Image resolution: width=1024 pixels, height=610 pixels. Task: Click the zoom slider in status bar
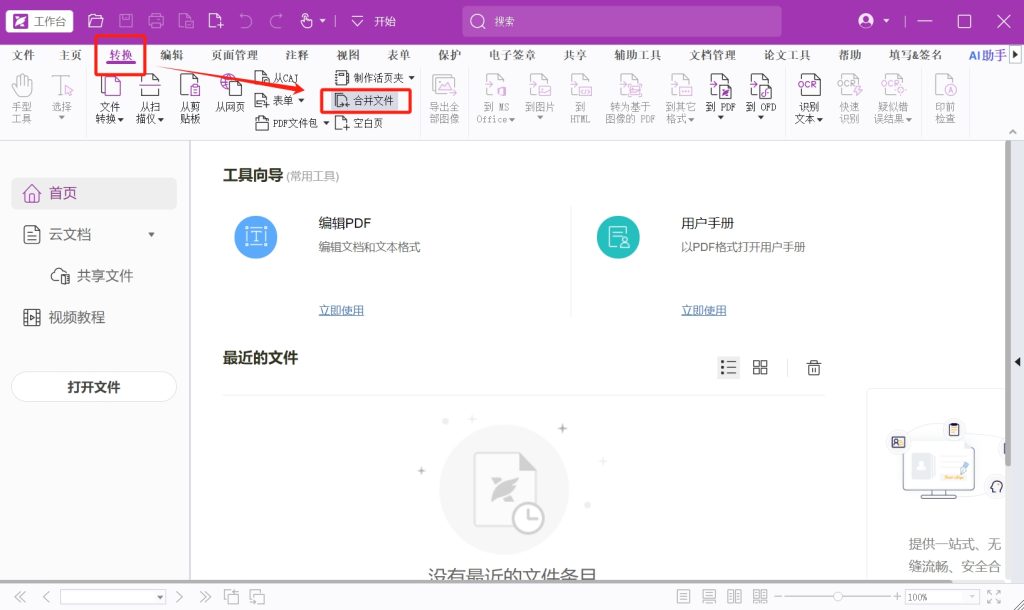(838, 597)
